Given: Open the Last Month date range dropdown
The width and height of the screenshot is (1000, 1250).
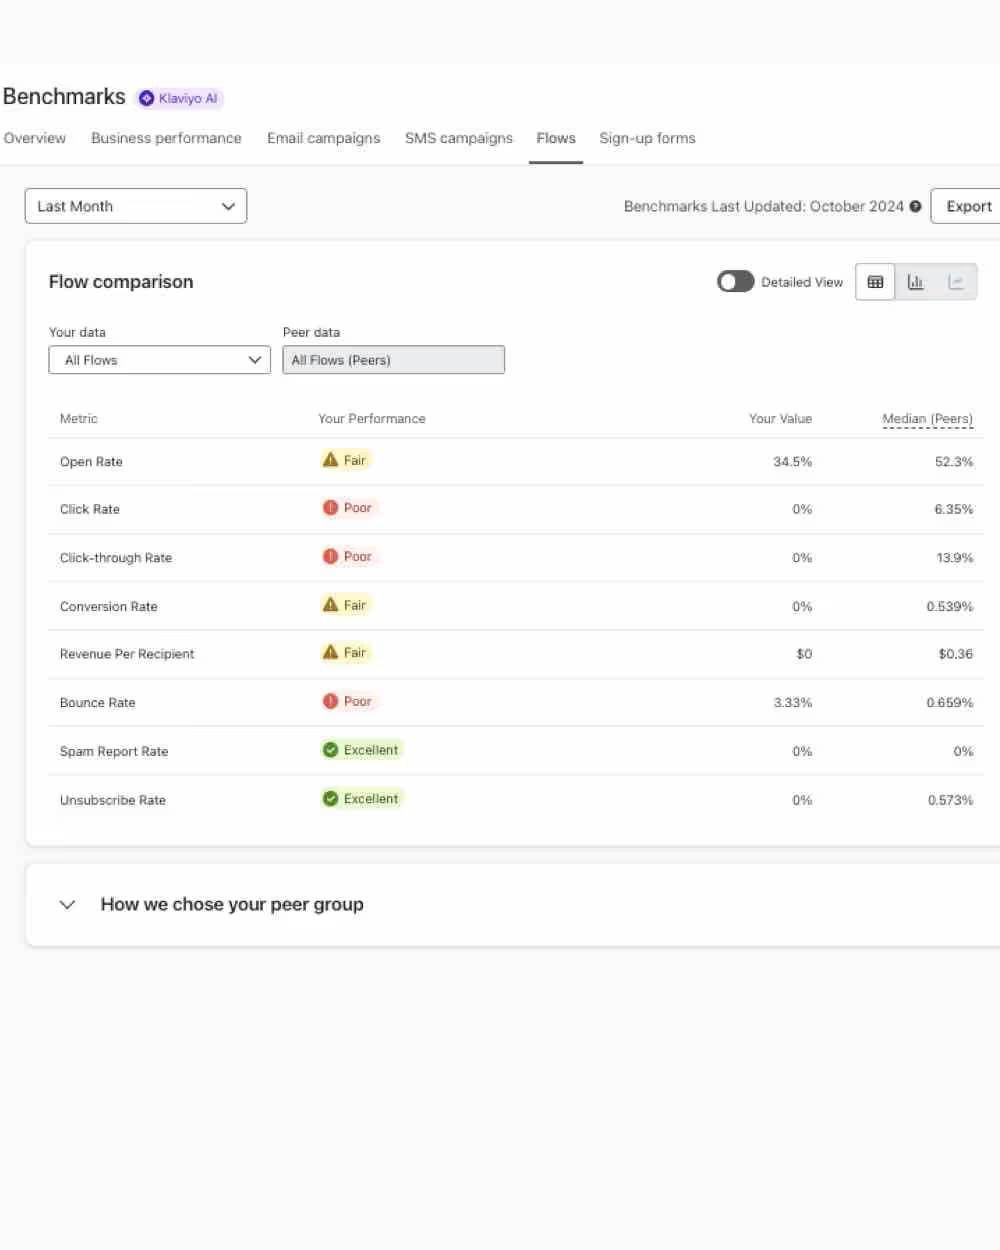Looking at the screenshot, I should (x=136, y=206).
